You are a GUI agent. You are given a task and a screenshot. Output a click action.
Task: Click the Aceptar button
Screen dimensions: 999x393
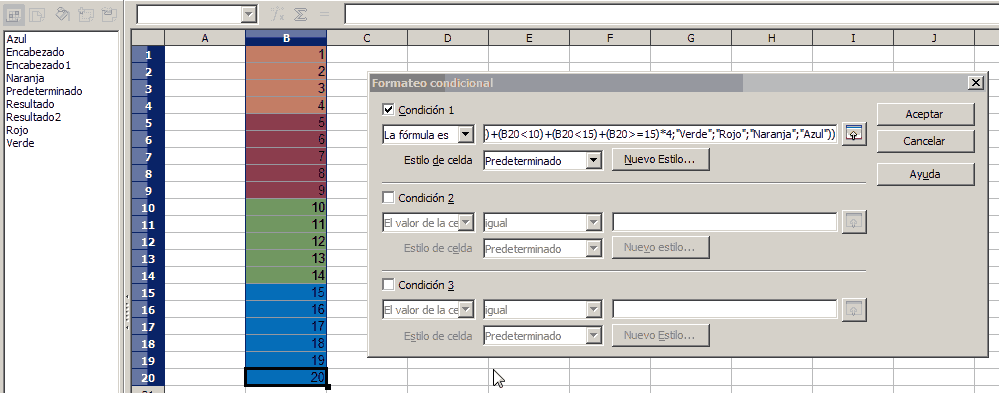(x=925, y=115)
